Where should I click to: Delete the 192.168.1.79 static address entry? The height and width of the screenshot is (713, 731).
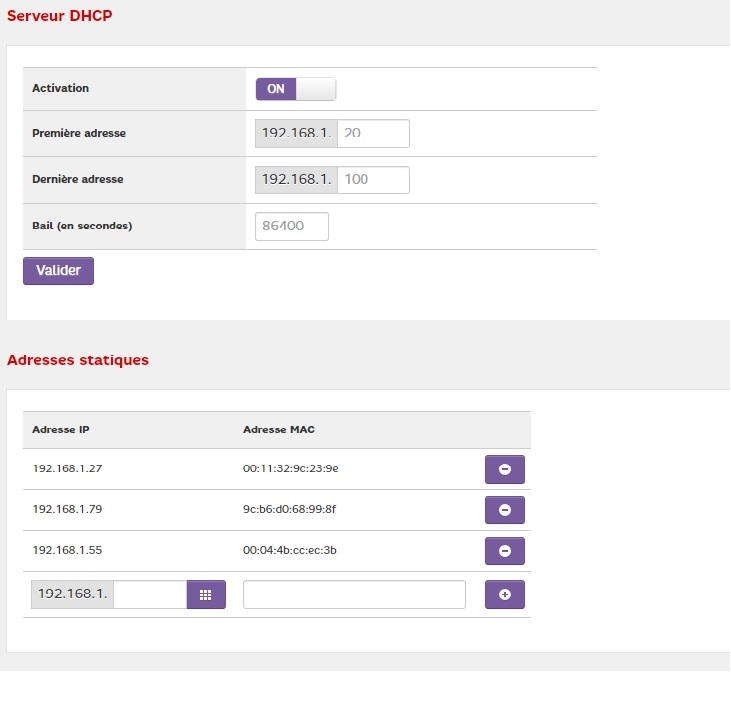pyautogui.click(x=504, y=510)
